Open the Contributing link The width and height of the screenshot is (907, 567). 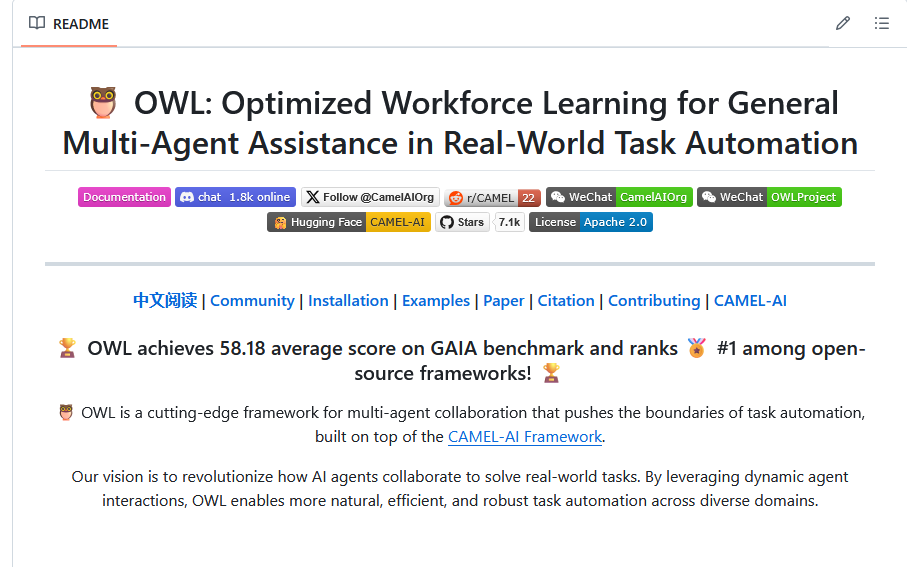click(x=654, y=301)
